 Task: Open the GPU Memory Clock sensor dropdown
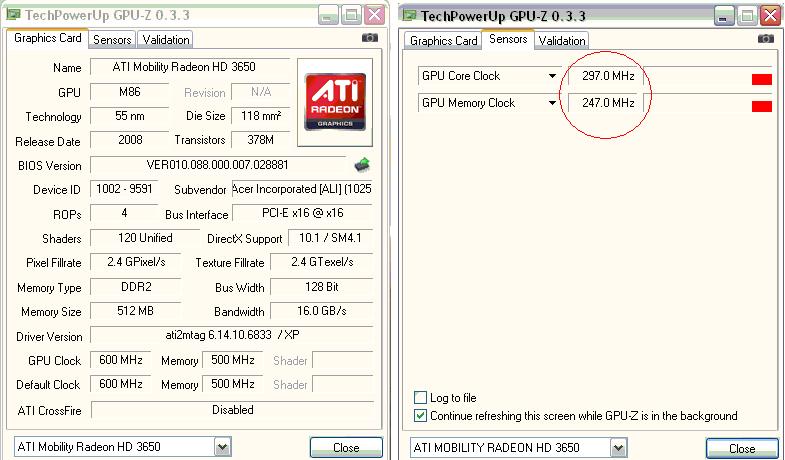(x=552, y=103)
